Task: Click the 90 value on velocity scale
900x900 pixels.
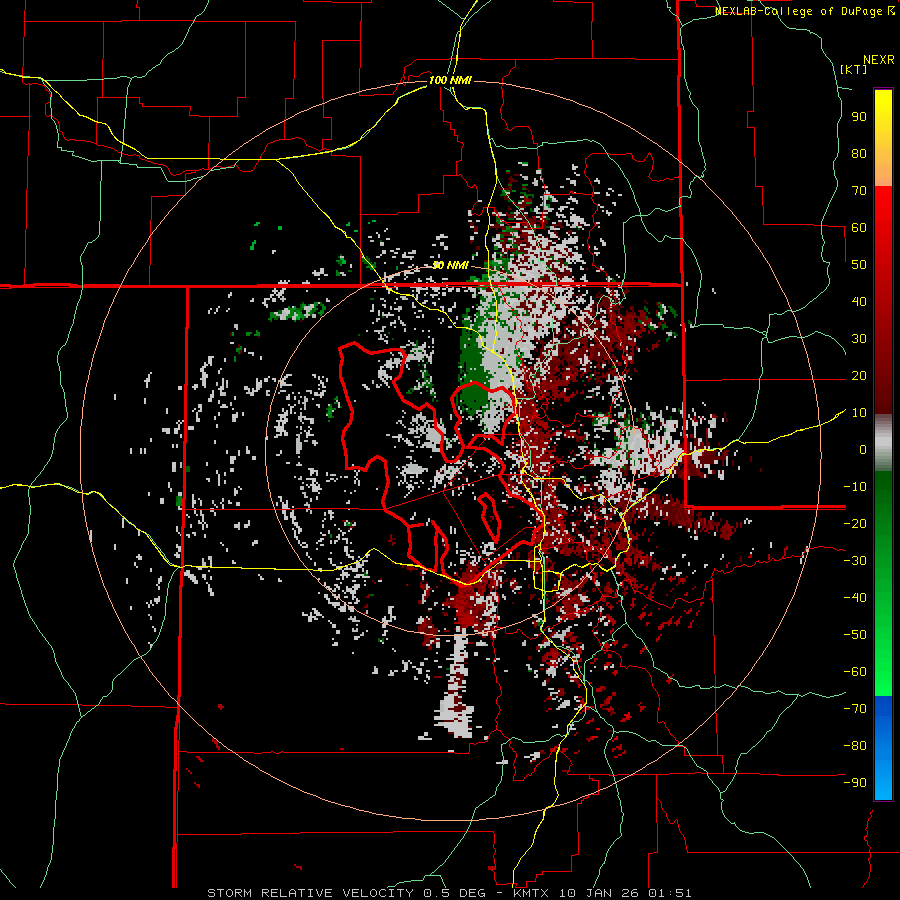Action: click(859, 117)
